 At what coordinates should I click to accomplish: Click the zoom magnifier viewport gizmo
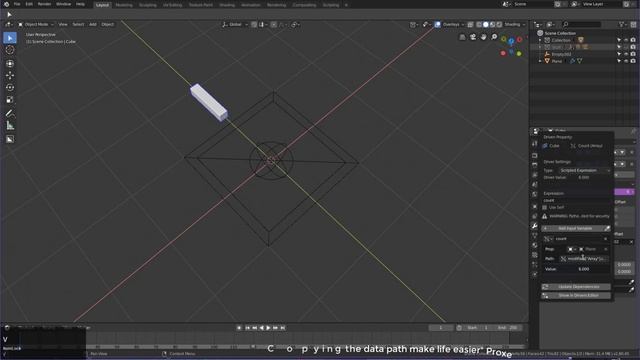pyautogui.click(x=494, y=37)
